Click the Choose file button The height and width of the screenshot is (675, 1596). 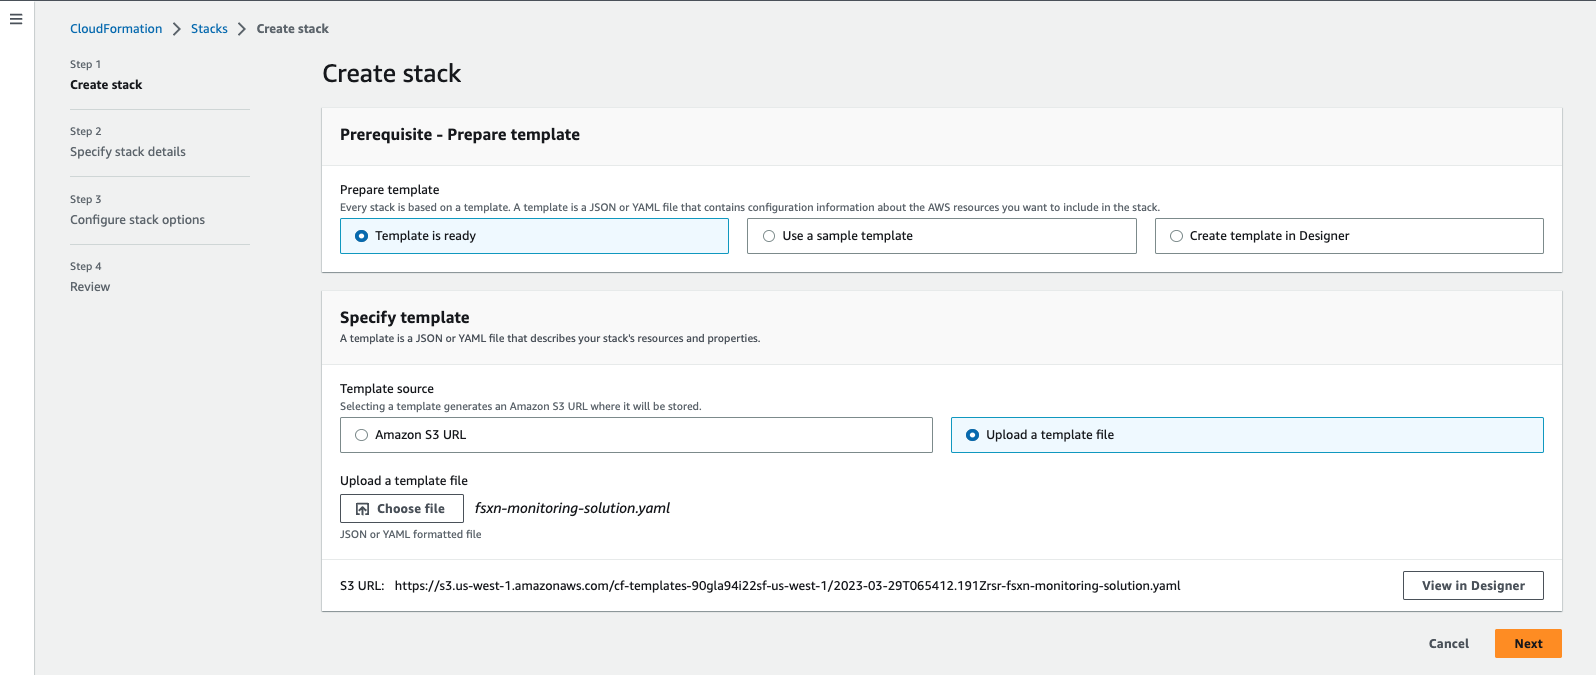click(x=402, y=509)
